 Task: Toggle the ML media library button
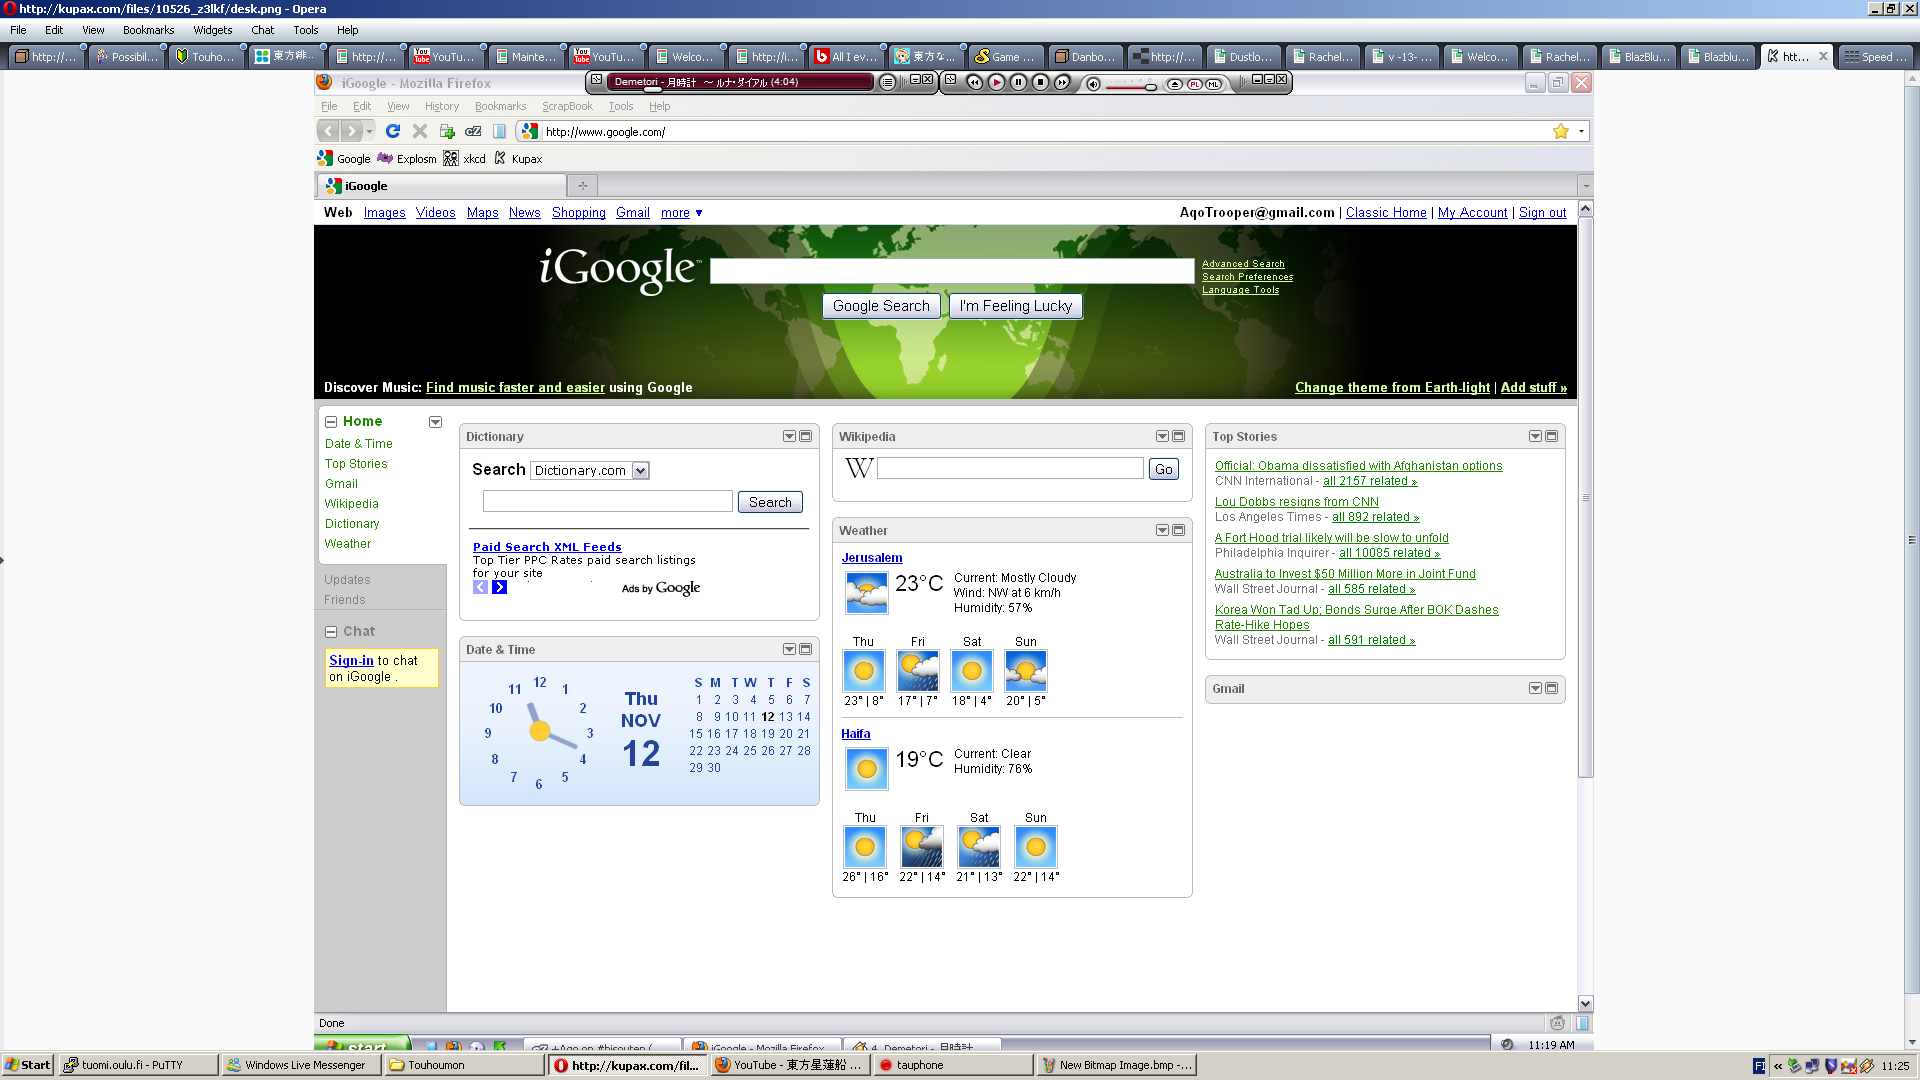[x=1213, y=84]
